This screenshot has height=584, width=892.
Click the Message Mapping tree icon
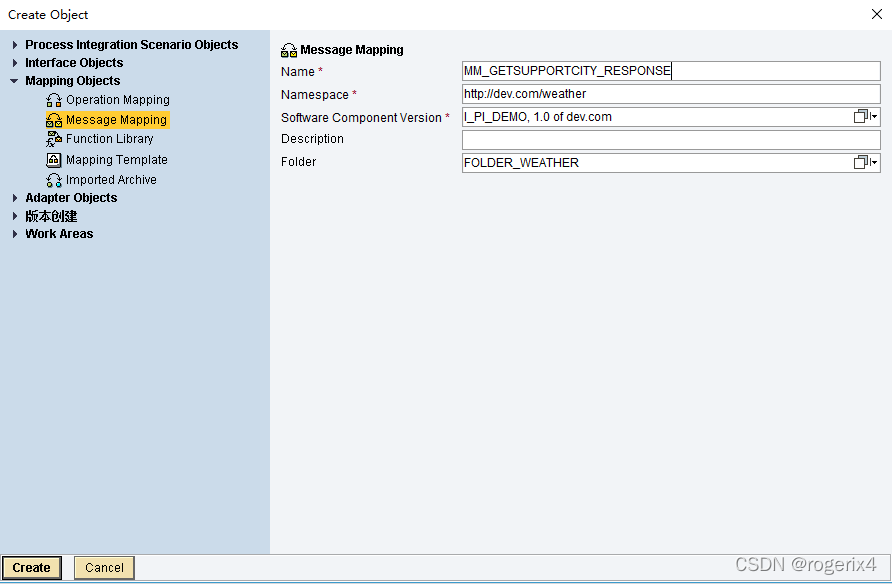coord(54,120)
